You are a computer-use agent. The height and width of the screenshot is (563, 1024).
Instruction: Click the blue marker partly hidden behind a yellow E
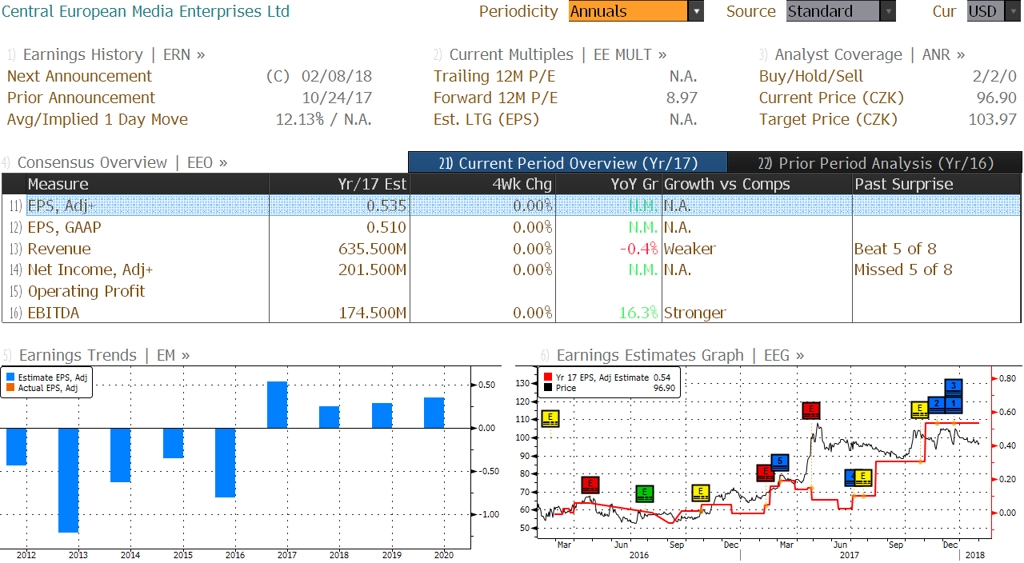coord(850,477)
